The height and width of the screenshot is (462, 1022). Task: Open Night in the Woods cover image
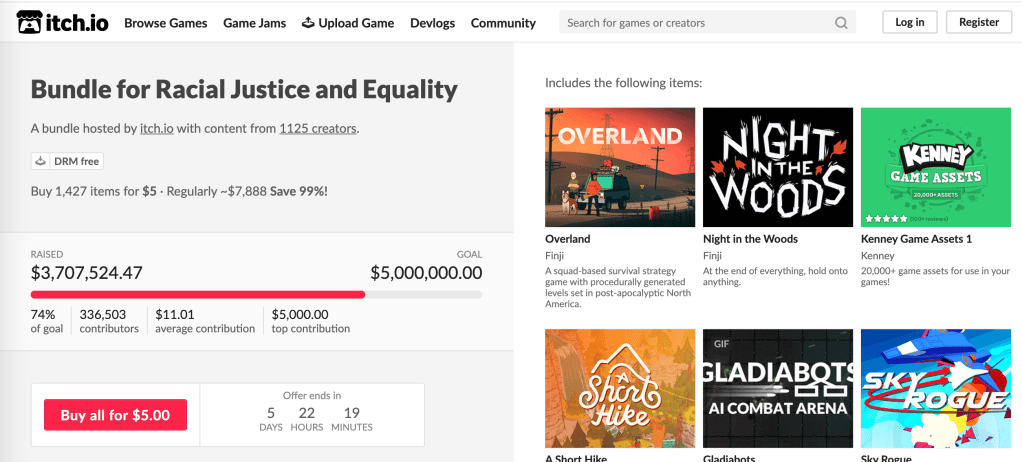click(778, 165)
